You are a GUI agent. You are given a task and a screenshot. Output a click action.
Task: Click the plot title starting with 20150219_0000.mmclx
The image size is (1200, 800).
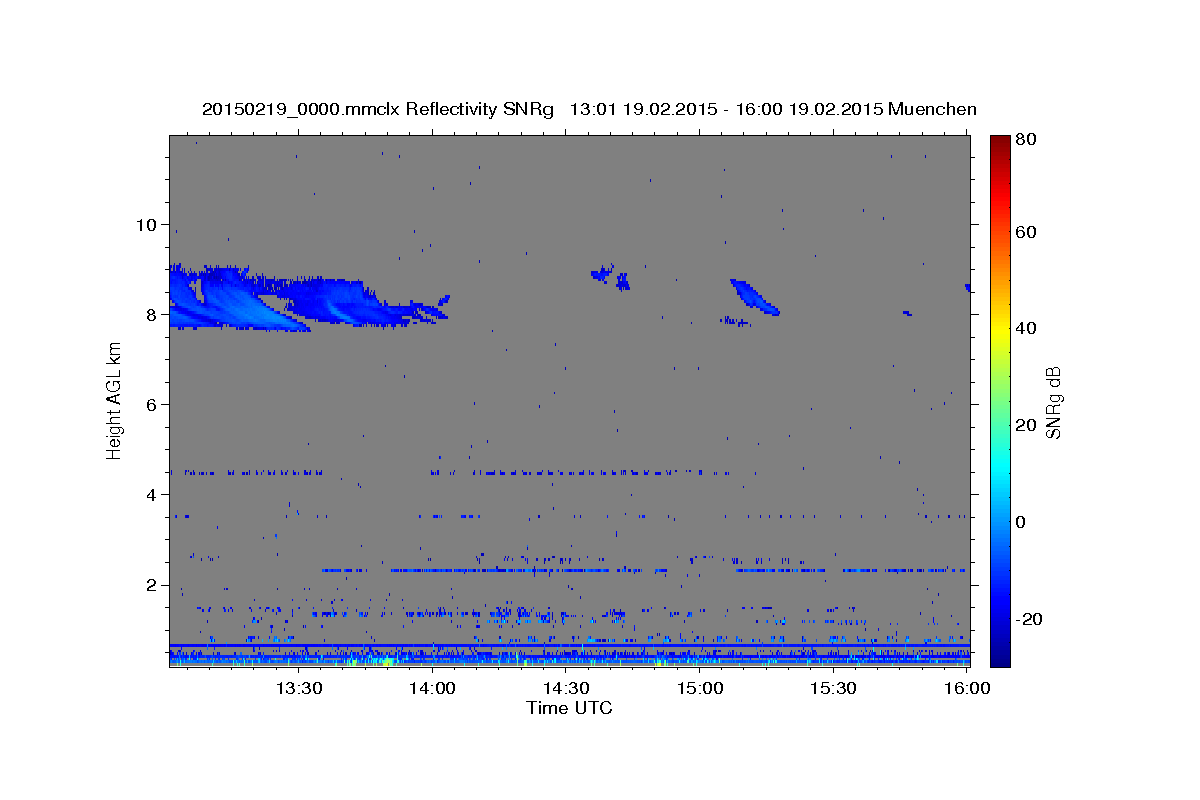(x=589, y=109)
